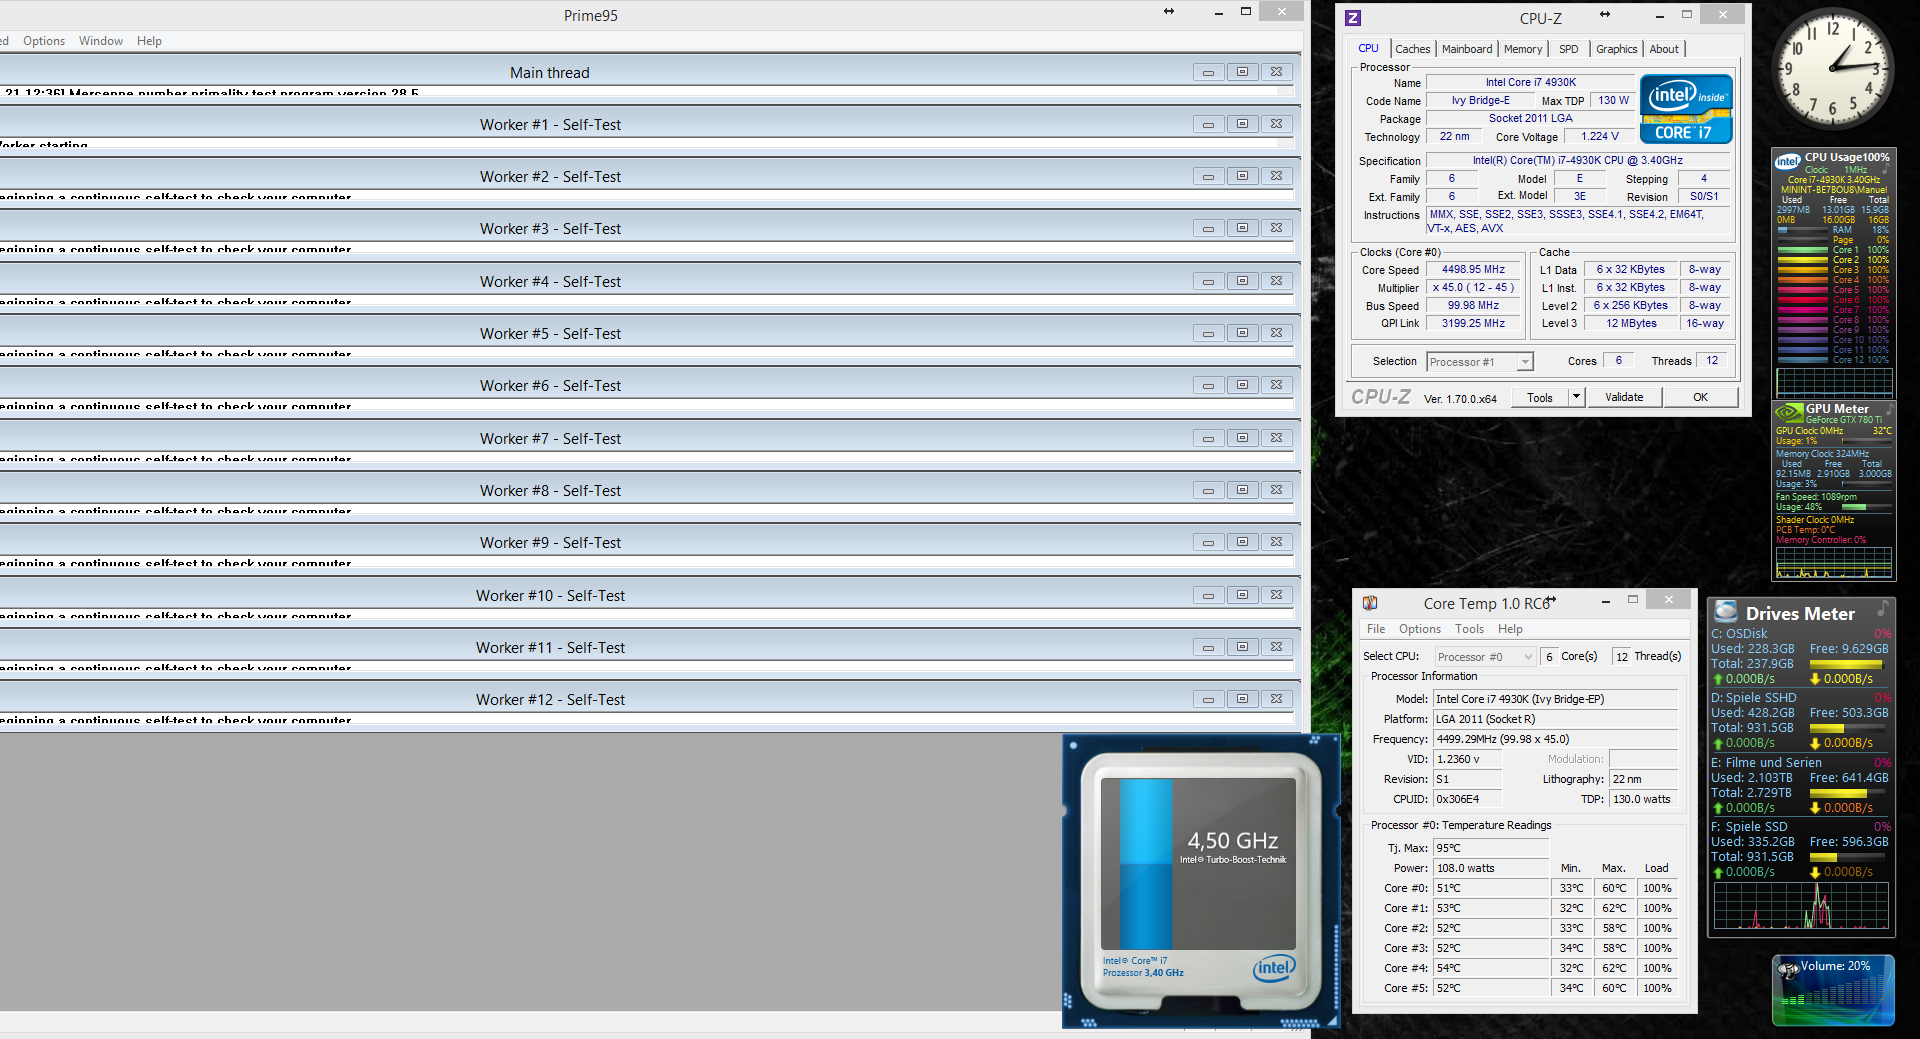This screenshot has width=1920, height=1039.
Task: Select the CPU tab in CPU-Z
Action: tap(1368, 48)
